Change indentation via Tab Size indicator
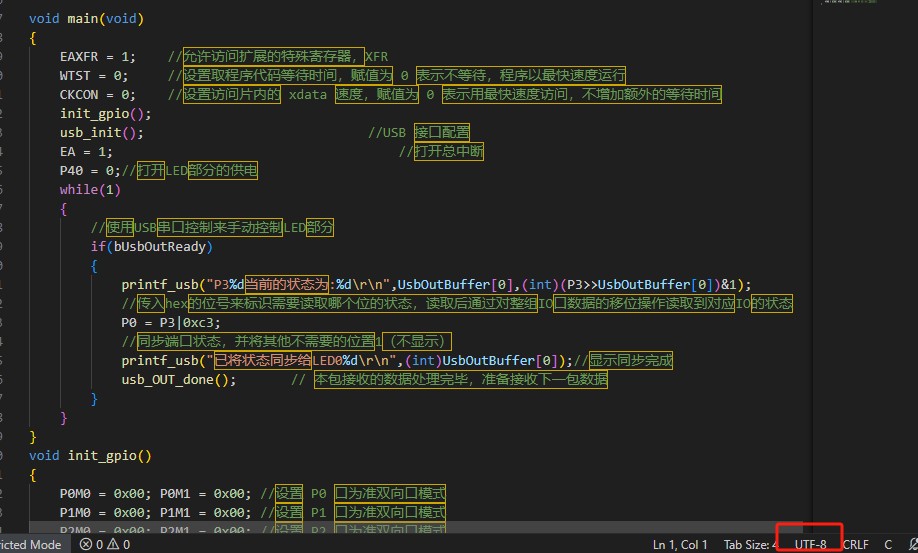This screenshot has height=553, width=918. pyautogui.click(x=749, y=544)
